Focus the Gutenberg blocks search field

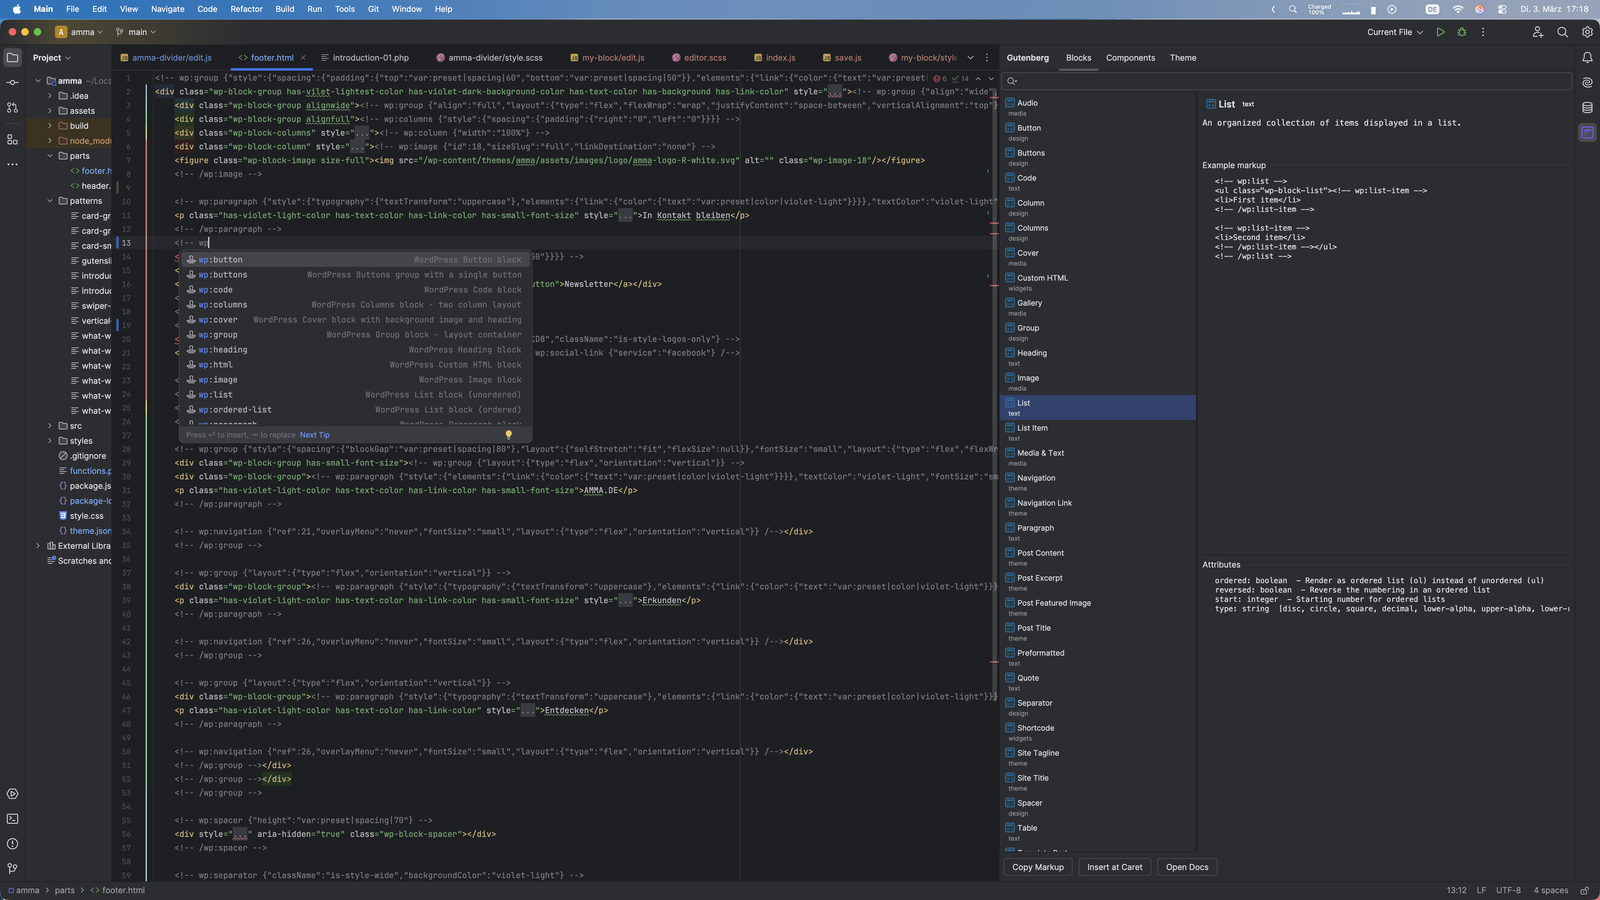1288,81
